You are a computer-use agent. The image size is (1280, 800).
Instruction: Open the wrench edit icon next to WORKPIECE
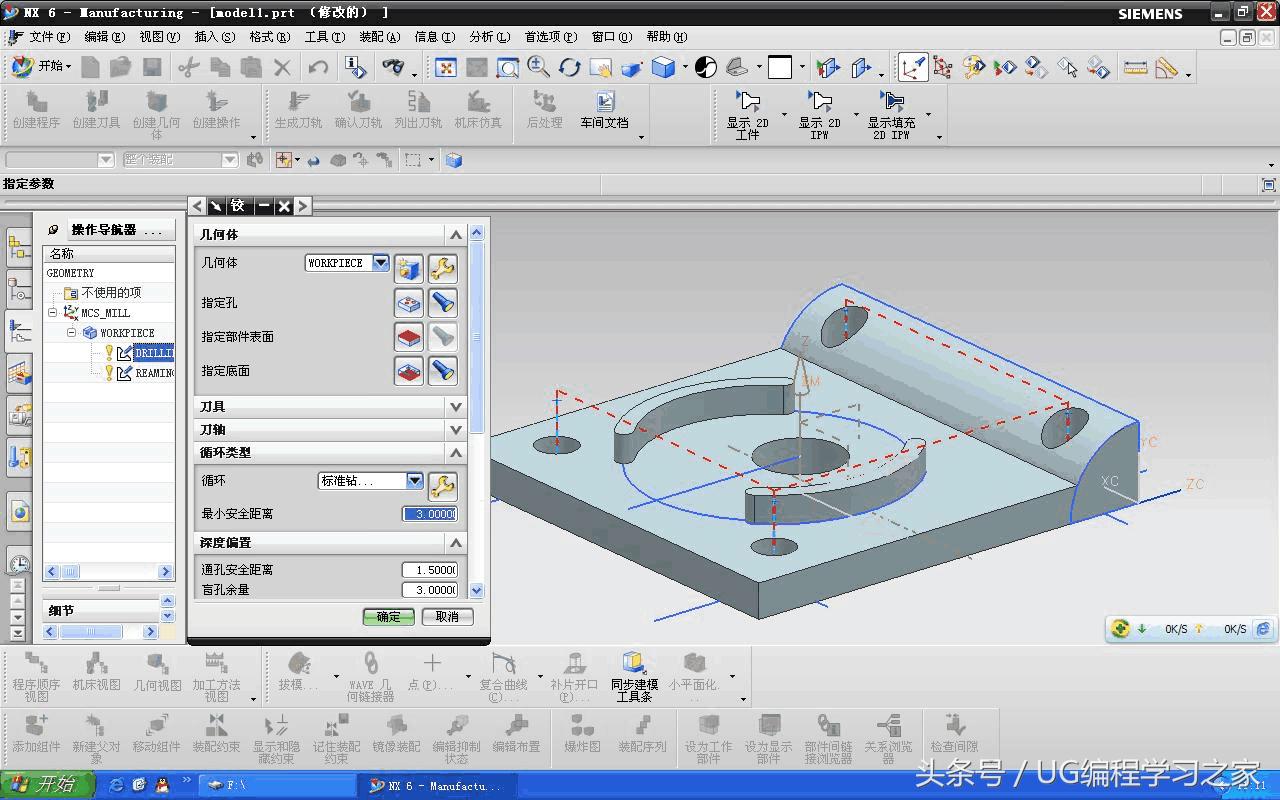(x=442, y=268)
